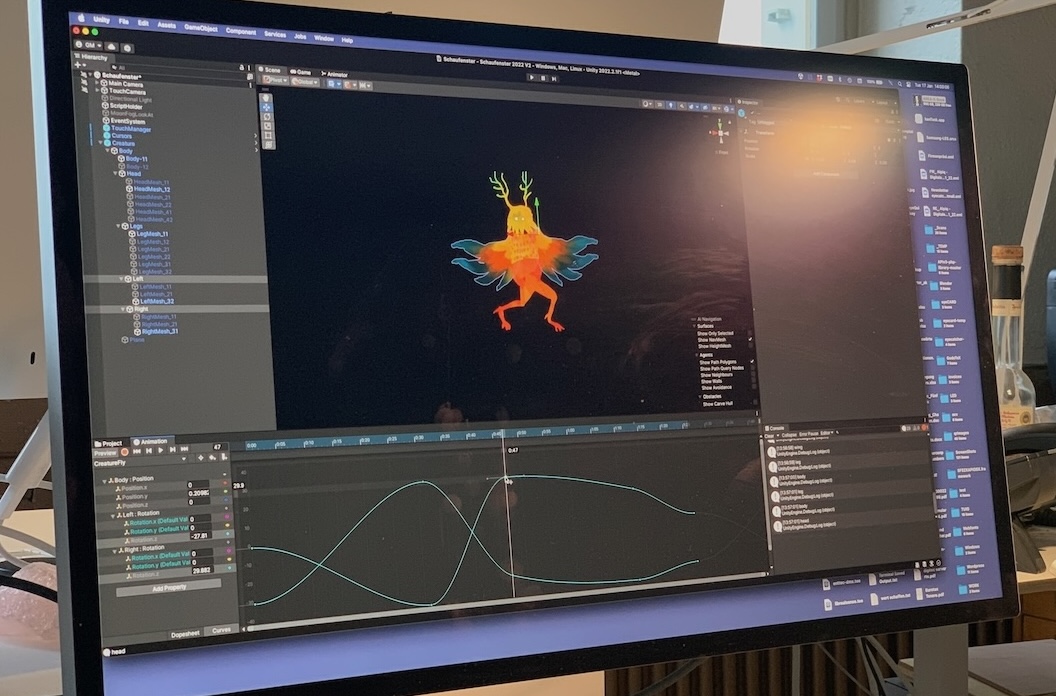Collapse Body : Position property group
The image size is (1056, 696).
104,482
